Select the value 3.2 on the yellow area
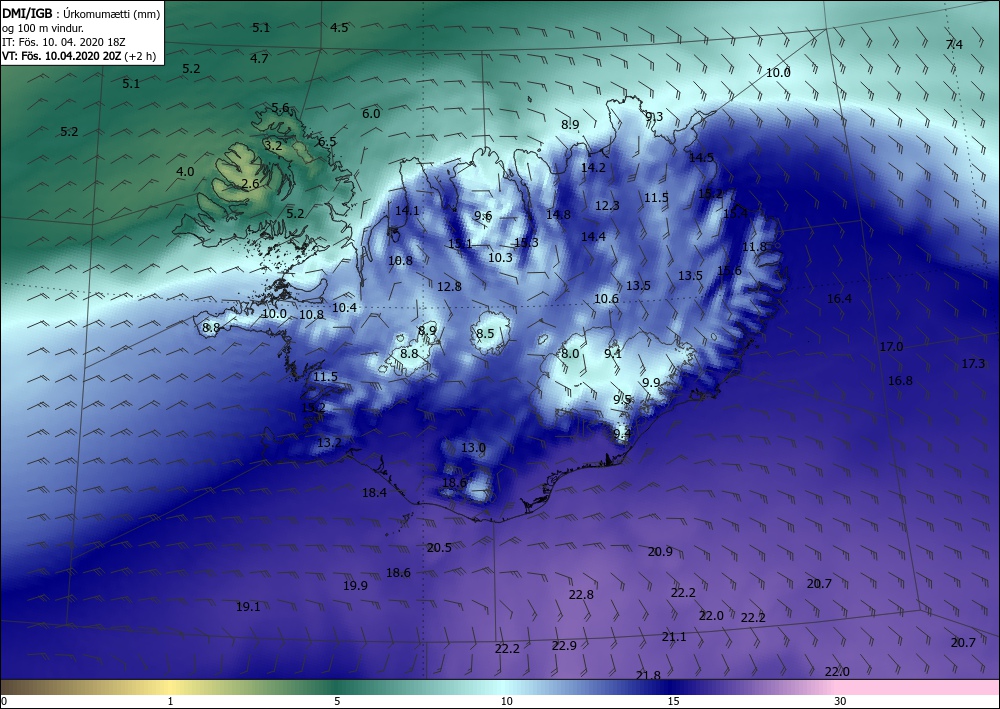This screenshot has width=1000, height=709. click(273, 145)
